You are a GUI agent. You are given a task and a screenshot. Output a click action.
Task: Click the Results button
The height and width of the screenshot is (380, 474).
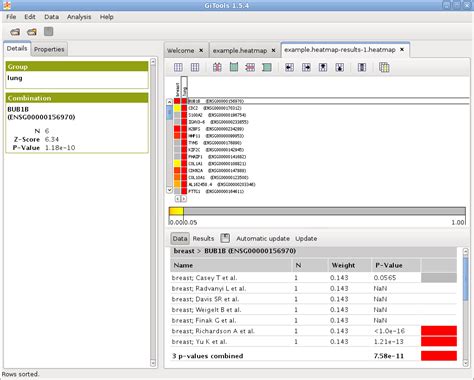pyautogui.click(x=203, y=238)
